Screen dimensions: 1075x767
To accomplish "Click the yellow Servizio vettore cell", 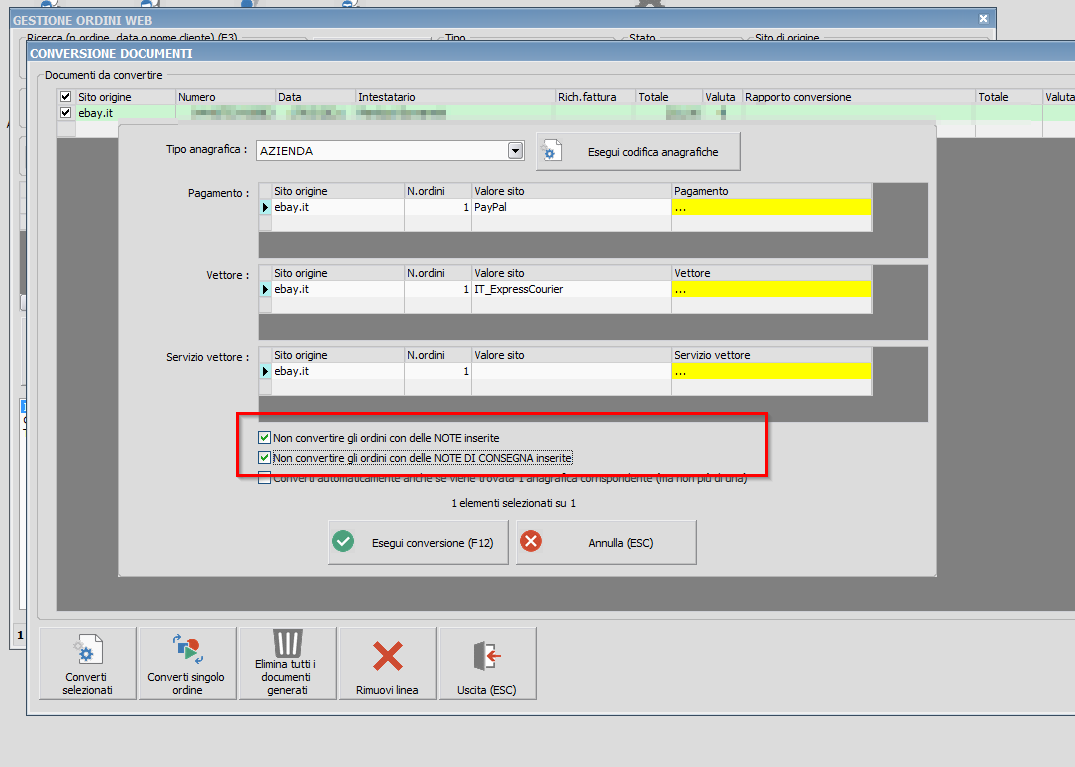I will click(x=771, y=371).
